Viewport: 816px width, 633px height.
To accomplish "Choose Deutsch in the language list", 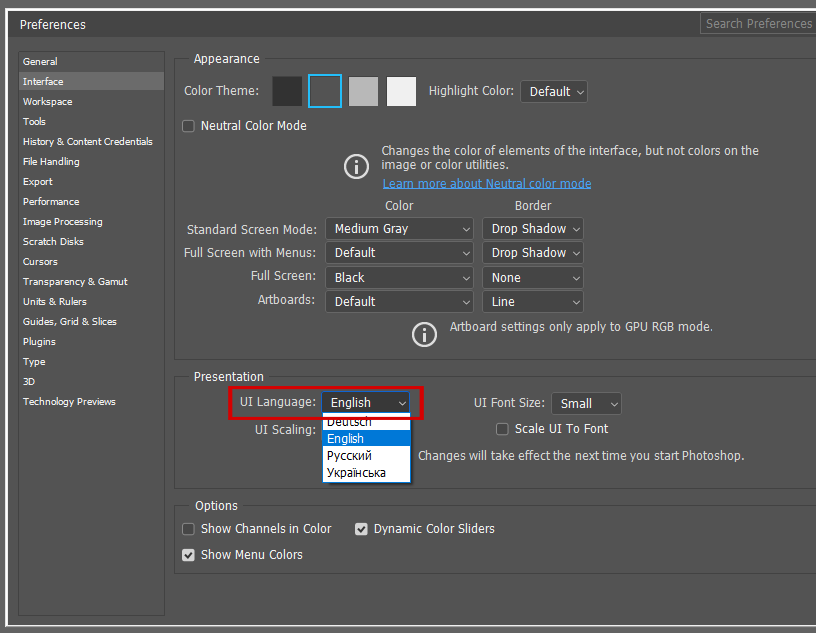I will 366,422.
